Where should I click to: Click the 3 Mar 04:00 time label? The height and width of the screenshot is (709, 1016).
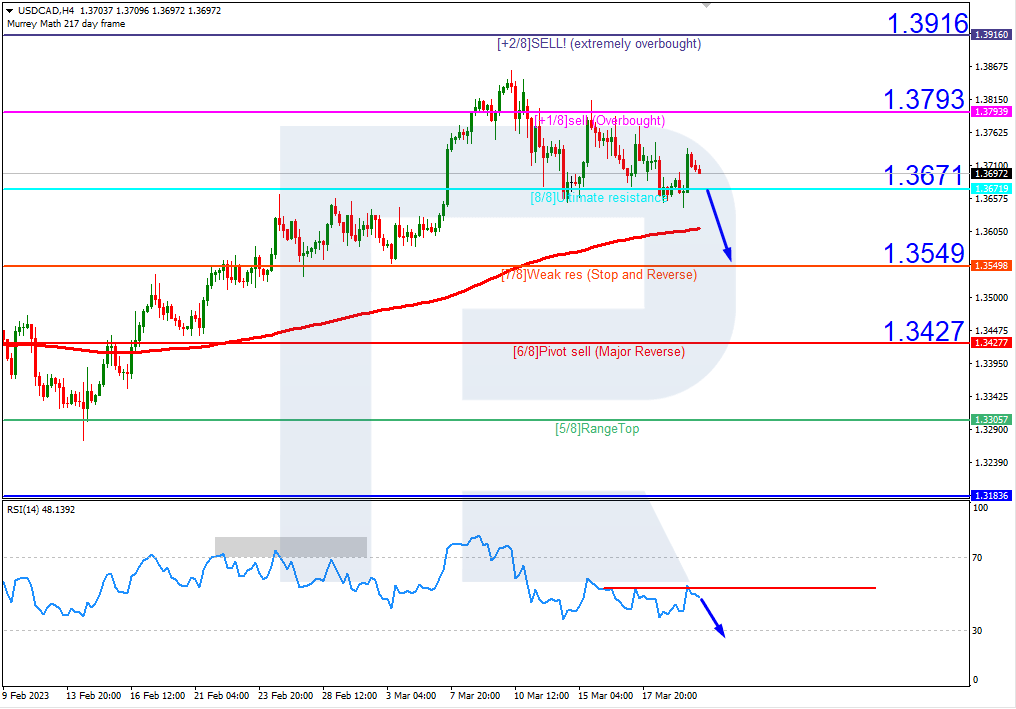pos(411,695)
